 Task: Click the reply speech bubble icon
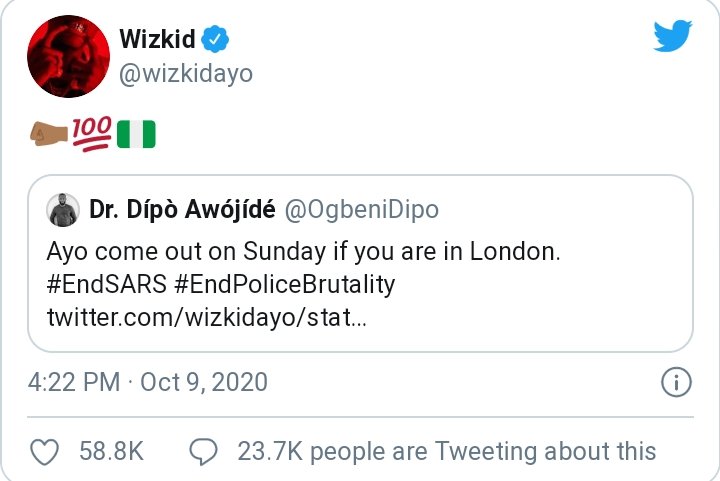click(x=204, y=452)
